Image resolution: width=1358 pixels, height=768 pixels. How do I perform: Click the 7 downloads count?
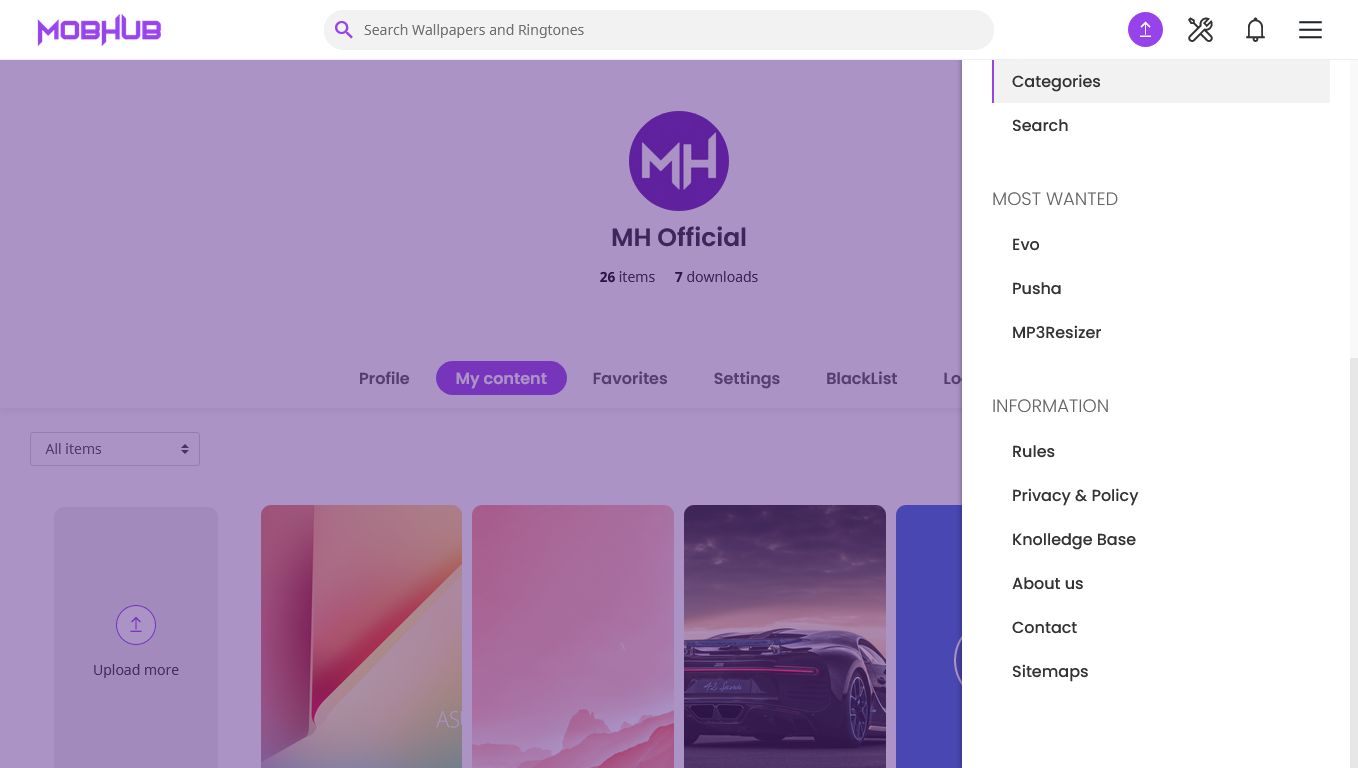click(x=716, y=277)
